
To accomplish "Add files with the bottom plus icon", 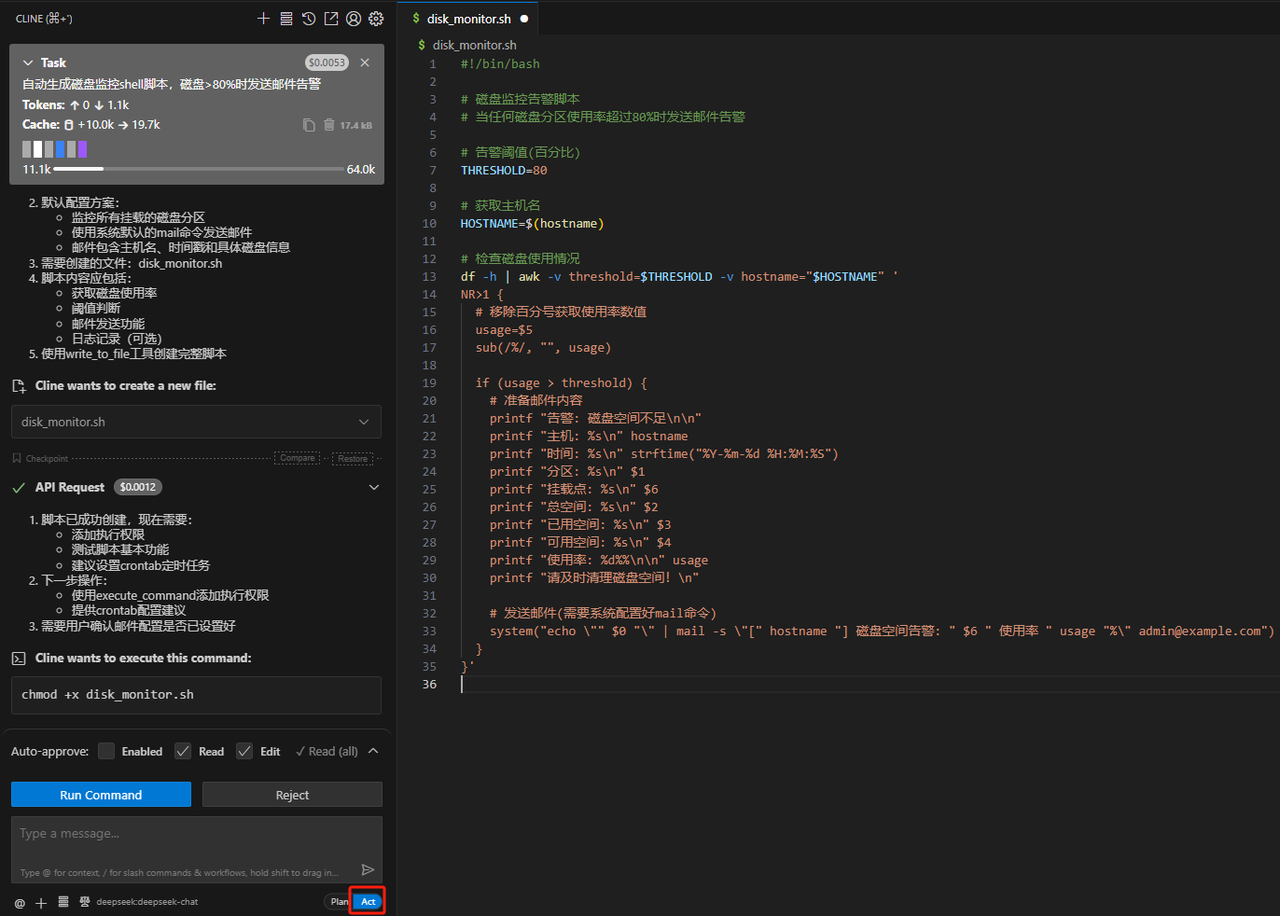I will click(41, 902).
